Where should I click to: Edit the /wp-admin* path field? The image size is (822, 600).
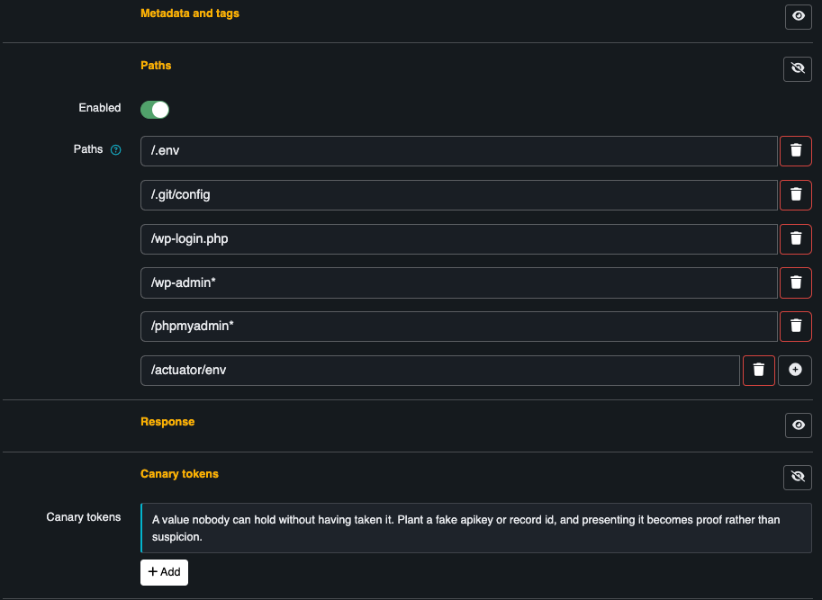tap(459, 283)
